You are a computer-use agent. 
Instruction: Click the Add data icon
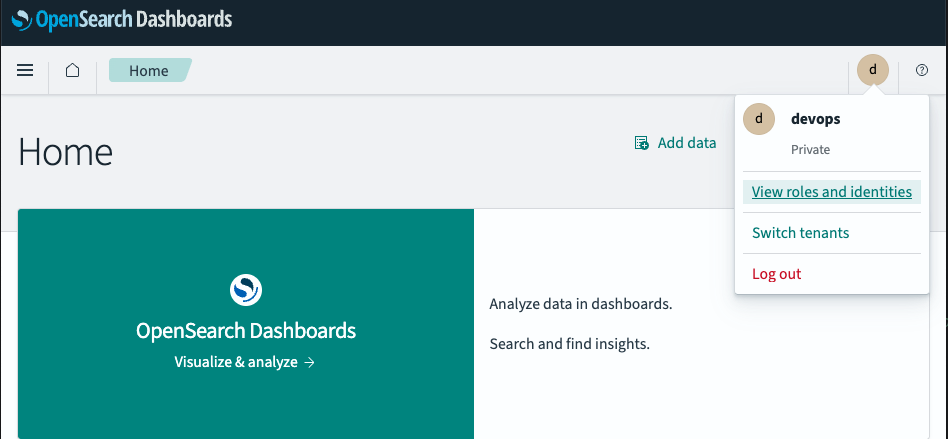(641, 143)
